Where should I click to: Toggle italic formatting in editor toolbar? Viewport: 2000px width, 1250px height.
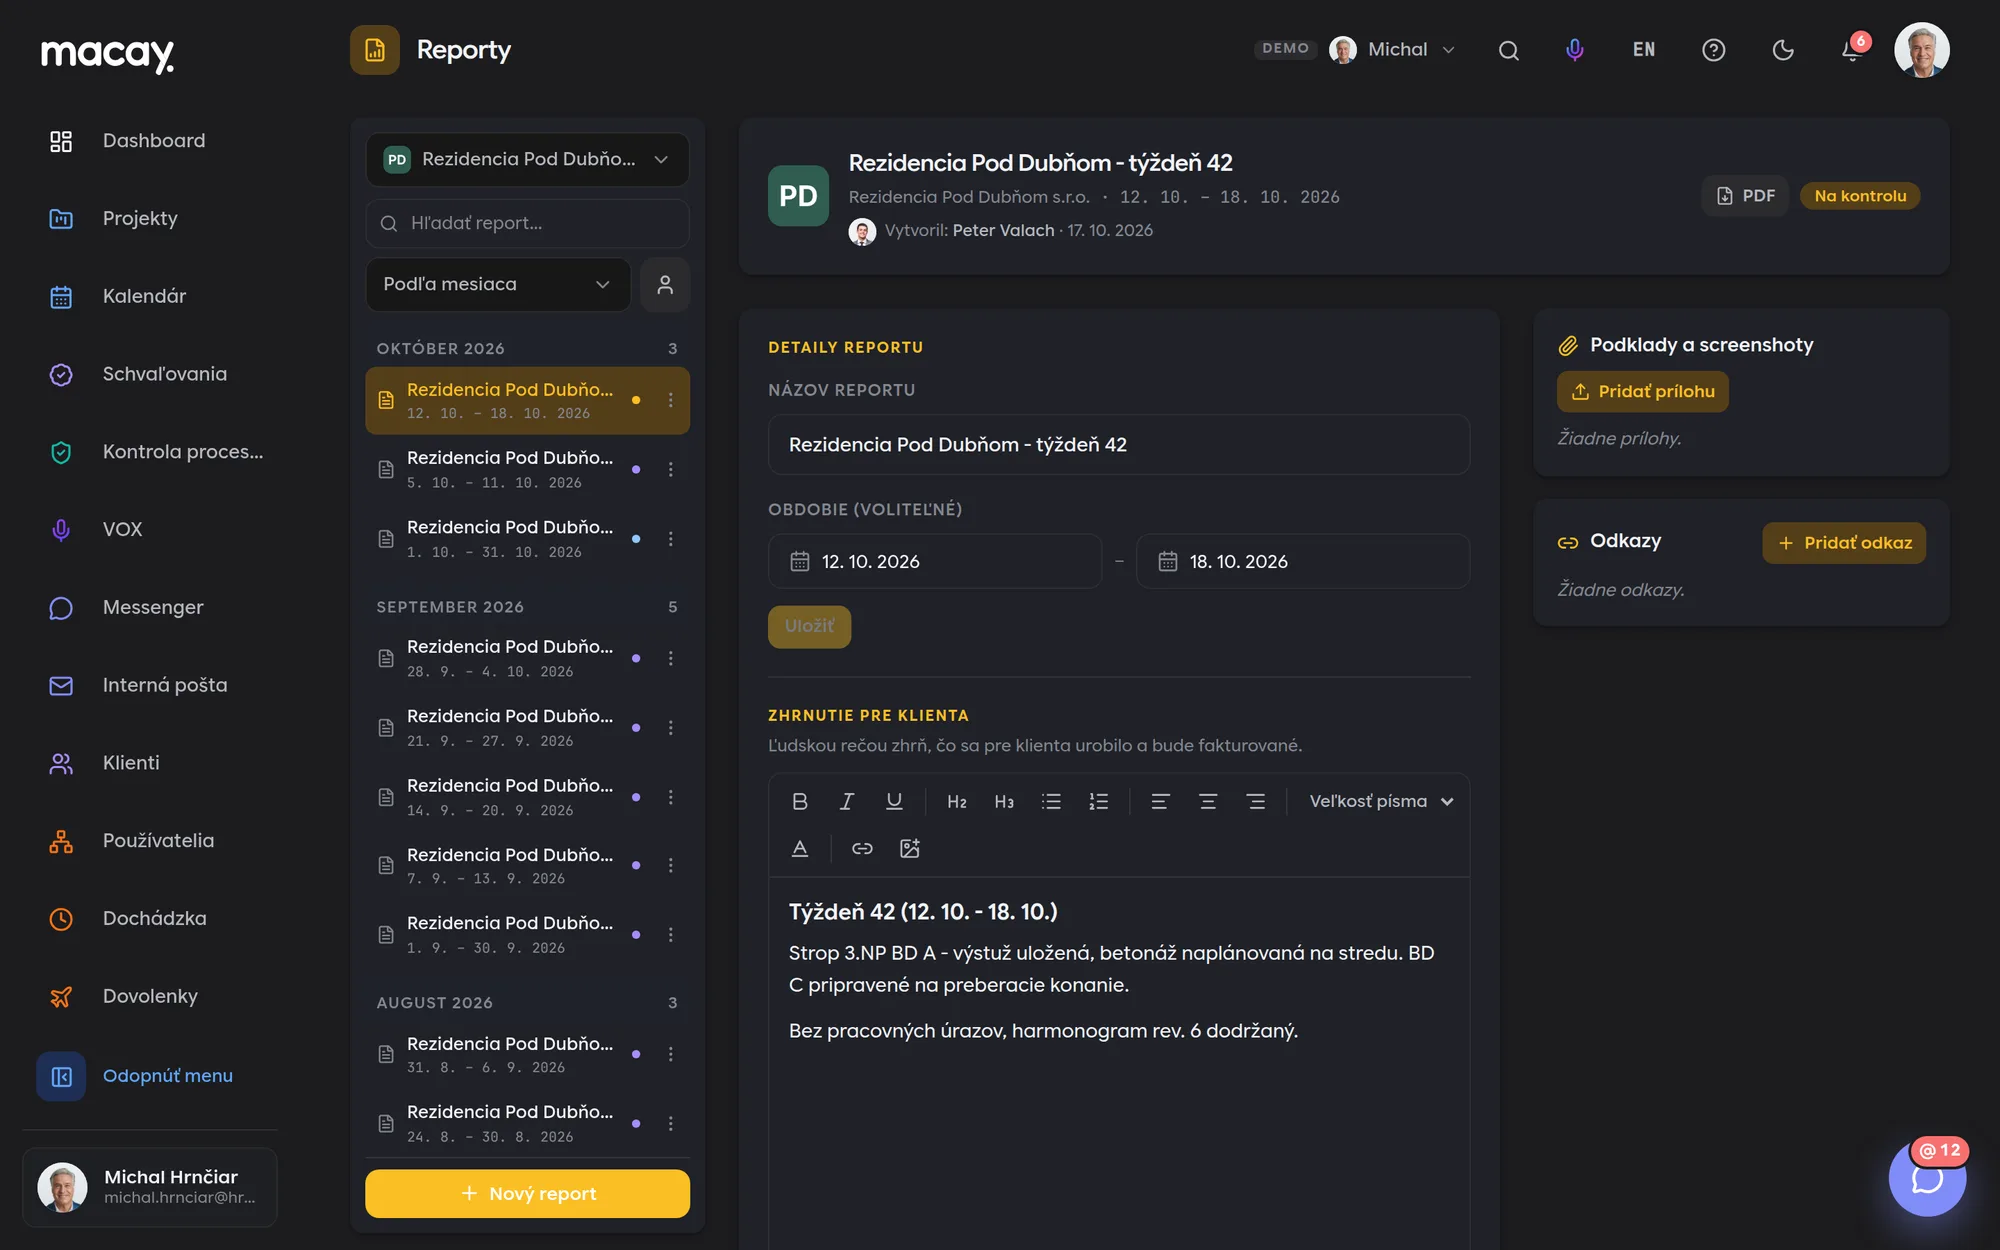point(847,801)
